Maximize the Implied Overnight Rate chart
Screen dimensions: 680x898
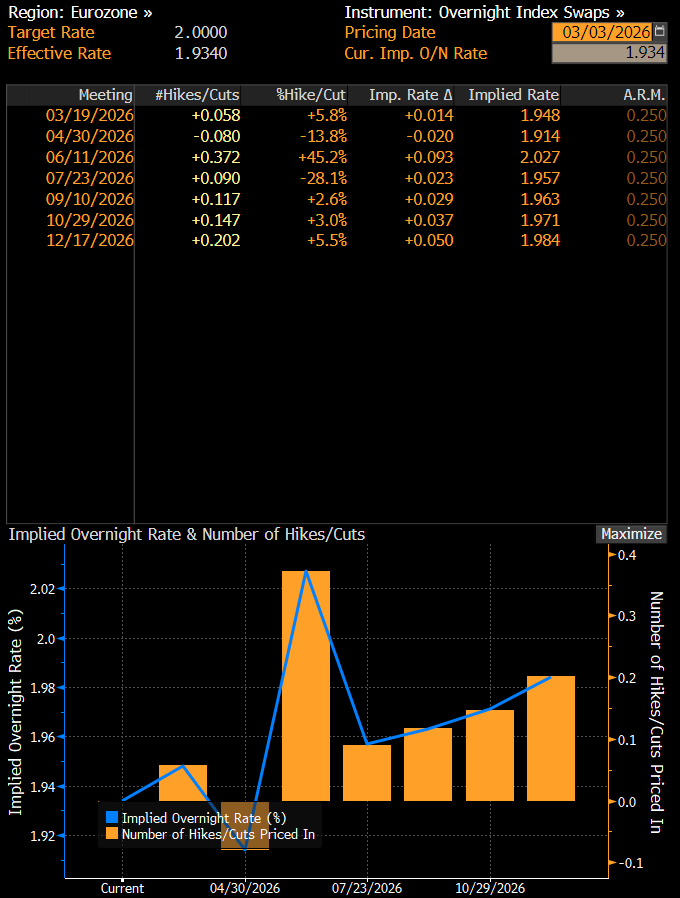[x=631, y=534]
